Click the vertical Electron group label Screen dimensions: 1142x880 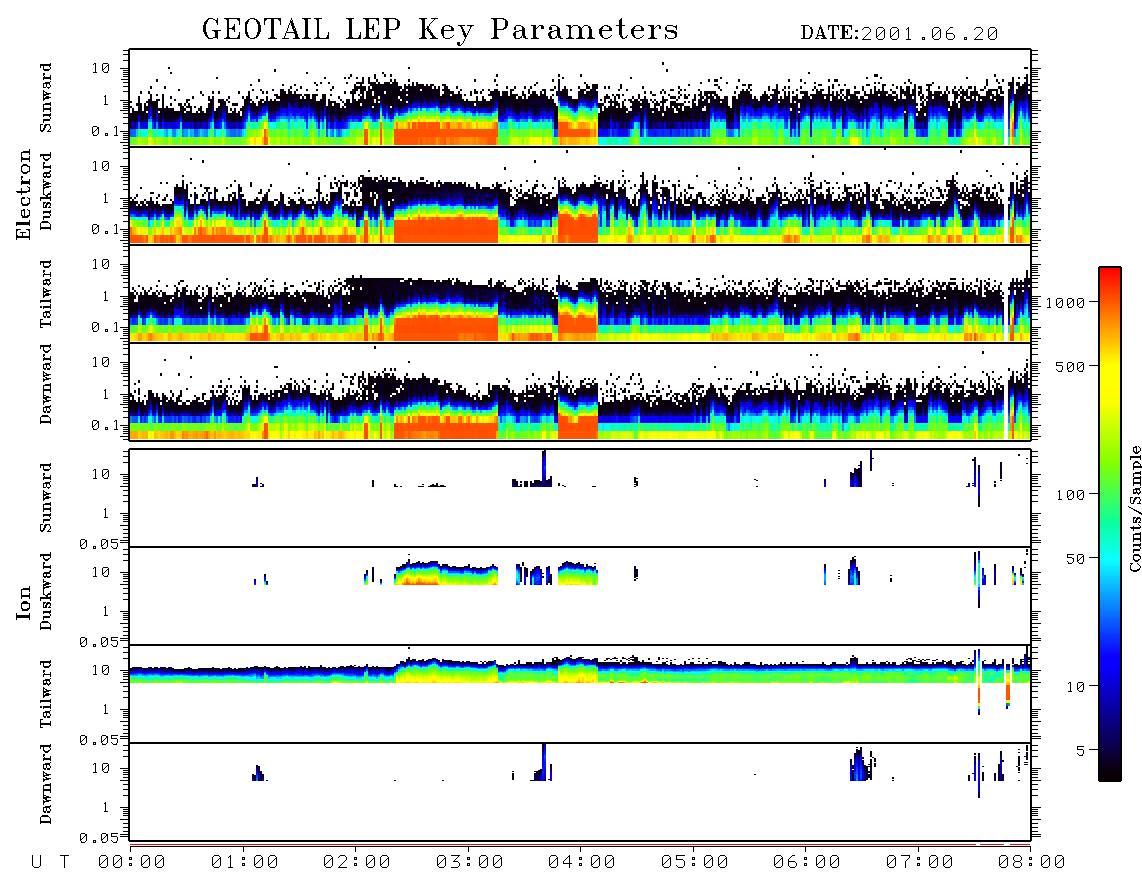click(23, 194)
